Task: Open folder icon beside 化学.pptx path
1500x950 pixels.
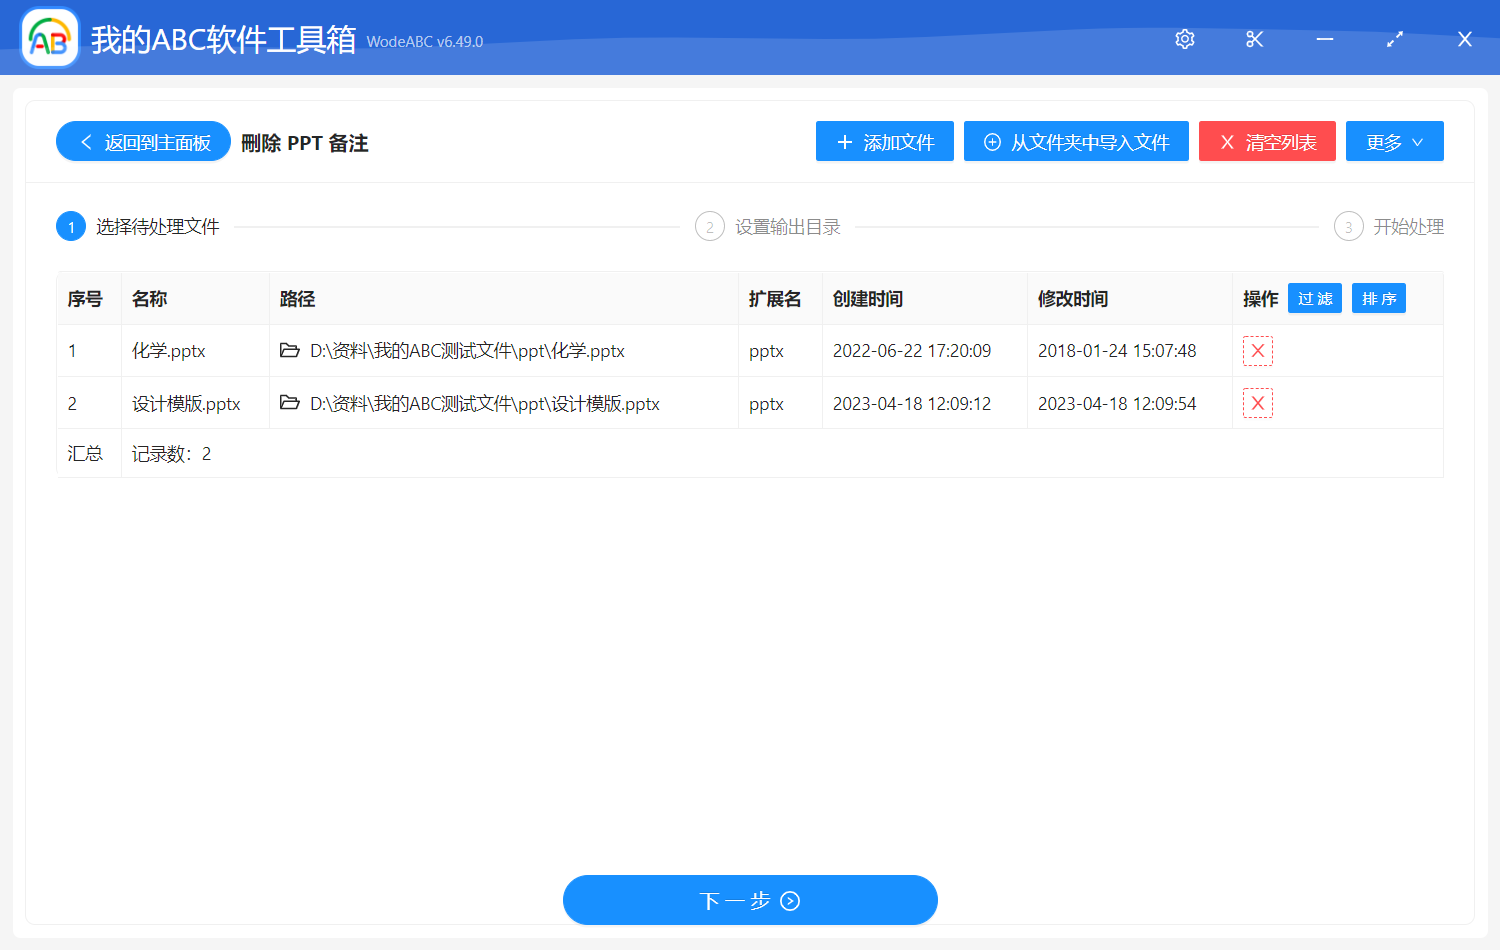Action: coord(288,350)
